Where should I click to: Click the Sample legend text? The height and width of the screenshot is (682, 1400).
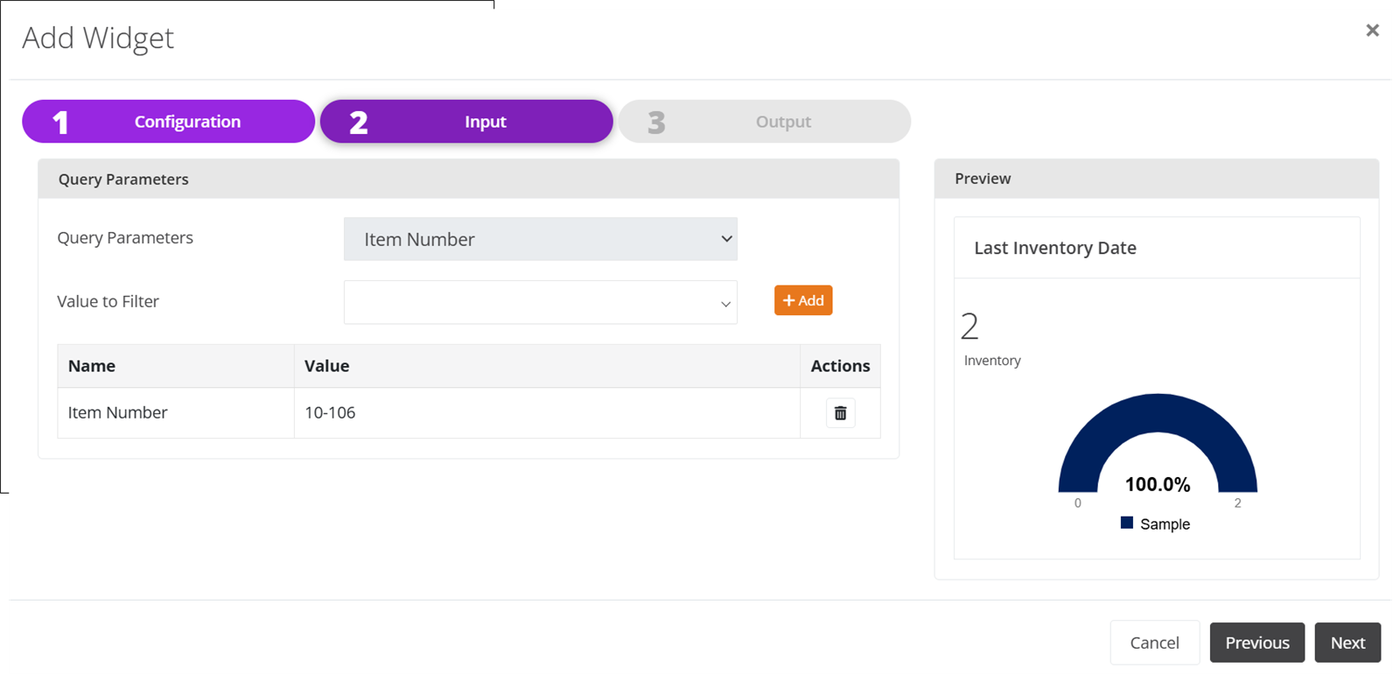click(x=1165, y=524)
